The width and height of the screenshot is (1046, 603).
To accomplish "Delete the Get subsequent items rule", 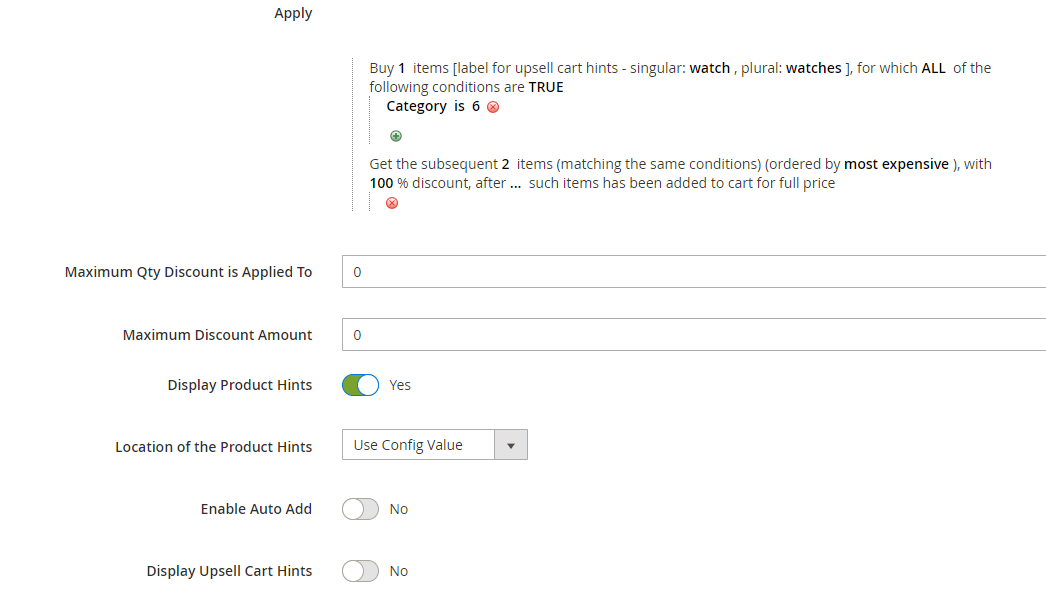I will [x=392, y=203].
